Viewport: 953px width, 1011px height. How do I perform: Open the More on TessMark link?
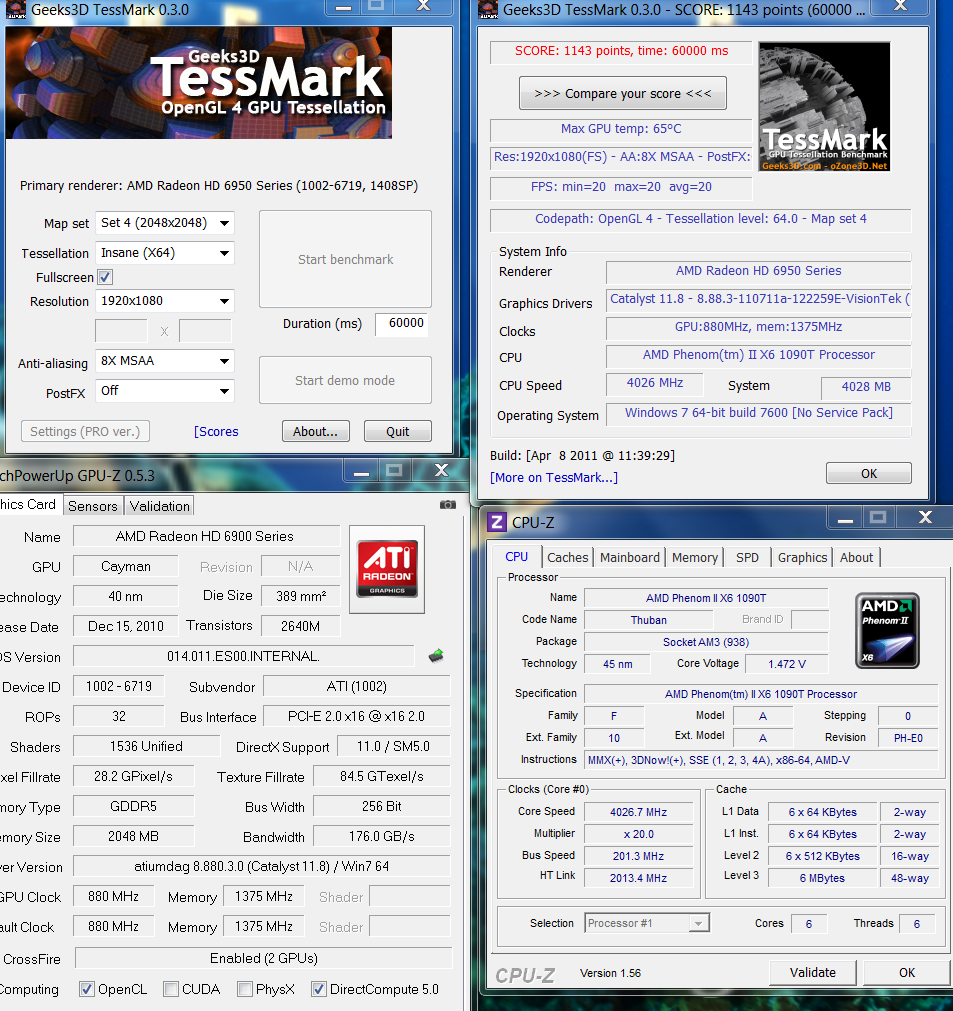[x=554, y=477]
